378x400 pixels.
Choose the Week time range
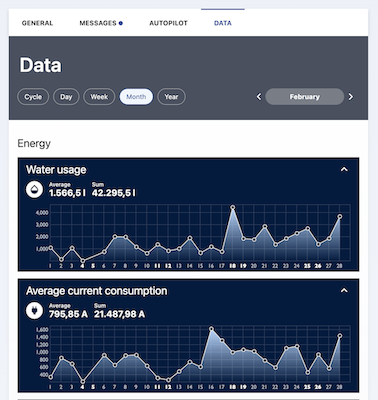(x=99, y=97)
